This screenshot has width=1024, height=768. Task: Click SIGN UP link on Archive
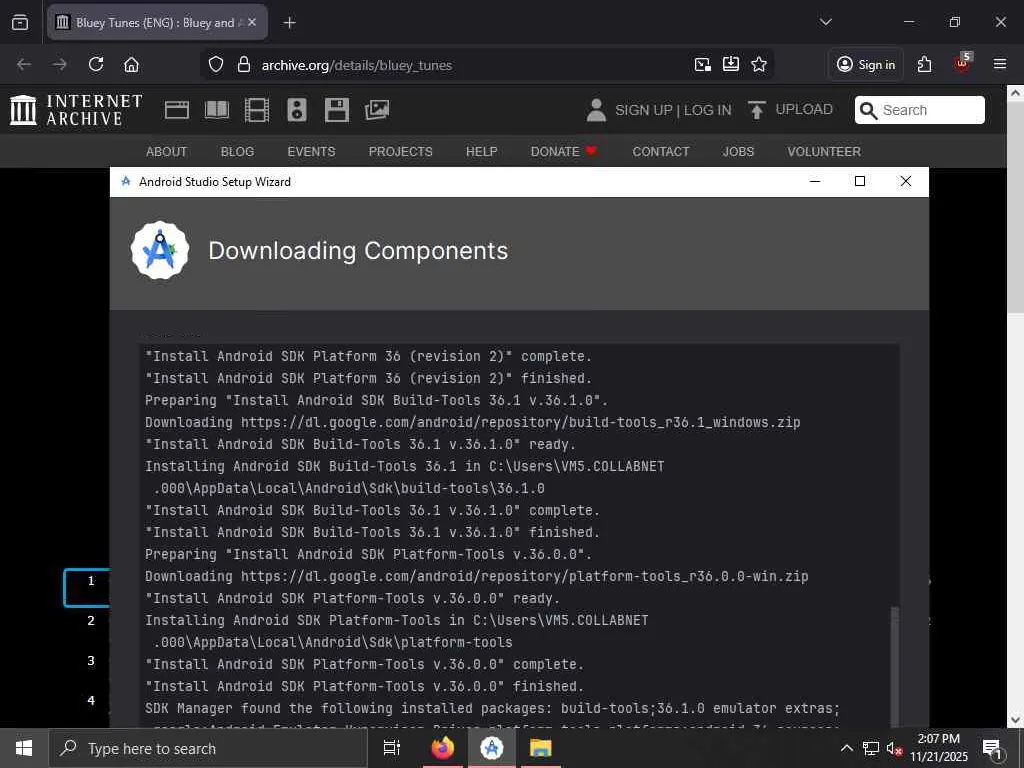pos(643,110)
